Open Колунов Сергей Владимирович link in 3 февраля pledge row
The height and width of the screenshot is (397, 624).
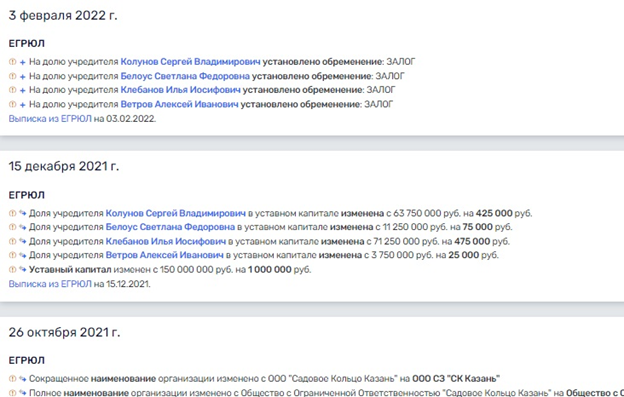[x=190, y=62]
